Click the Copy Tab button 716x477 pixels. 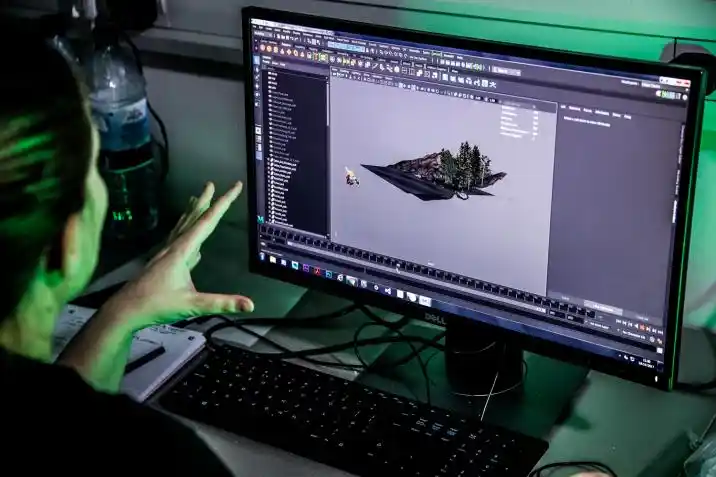coord(642,318)
